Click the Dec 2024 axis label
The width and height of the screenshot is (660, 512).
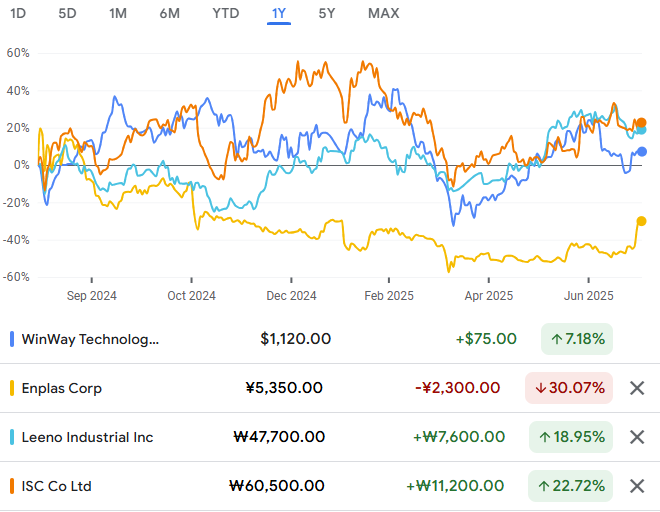click(291, 296)
